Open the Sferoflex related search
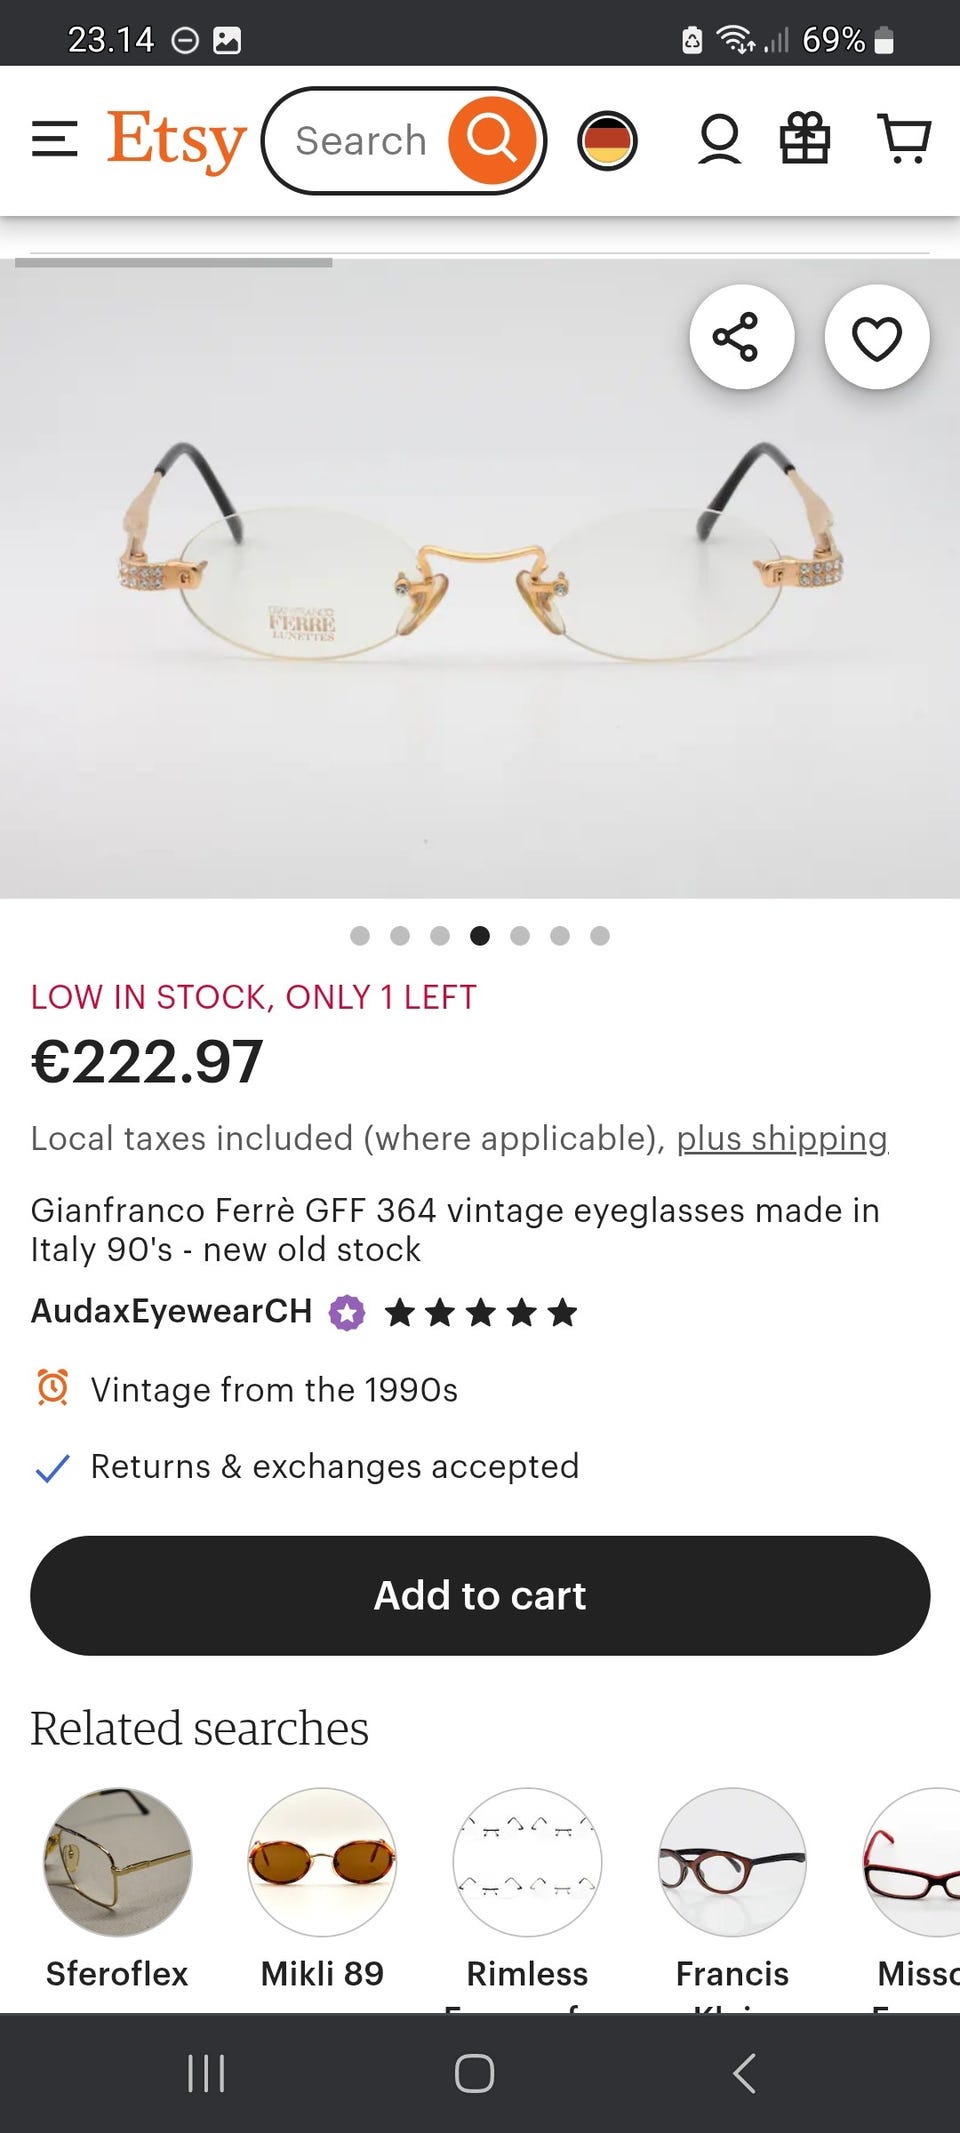The width and height of the screenshot is (960, 2133). click(118, 1880)
